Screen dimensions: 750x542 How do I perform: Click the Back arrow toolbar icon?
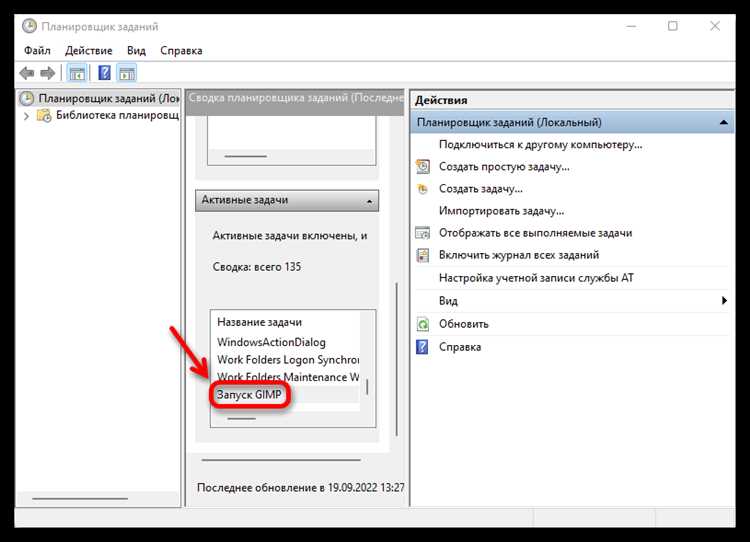pos(27,74)
